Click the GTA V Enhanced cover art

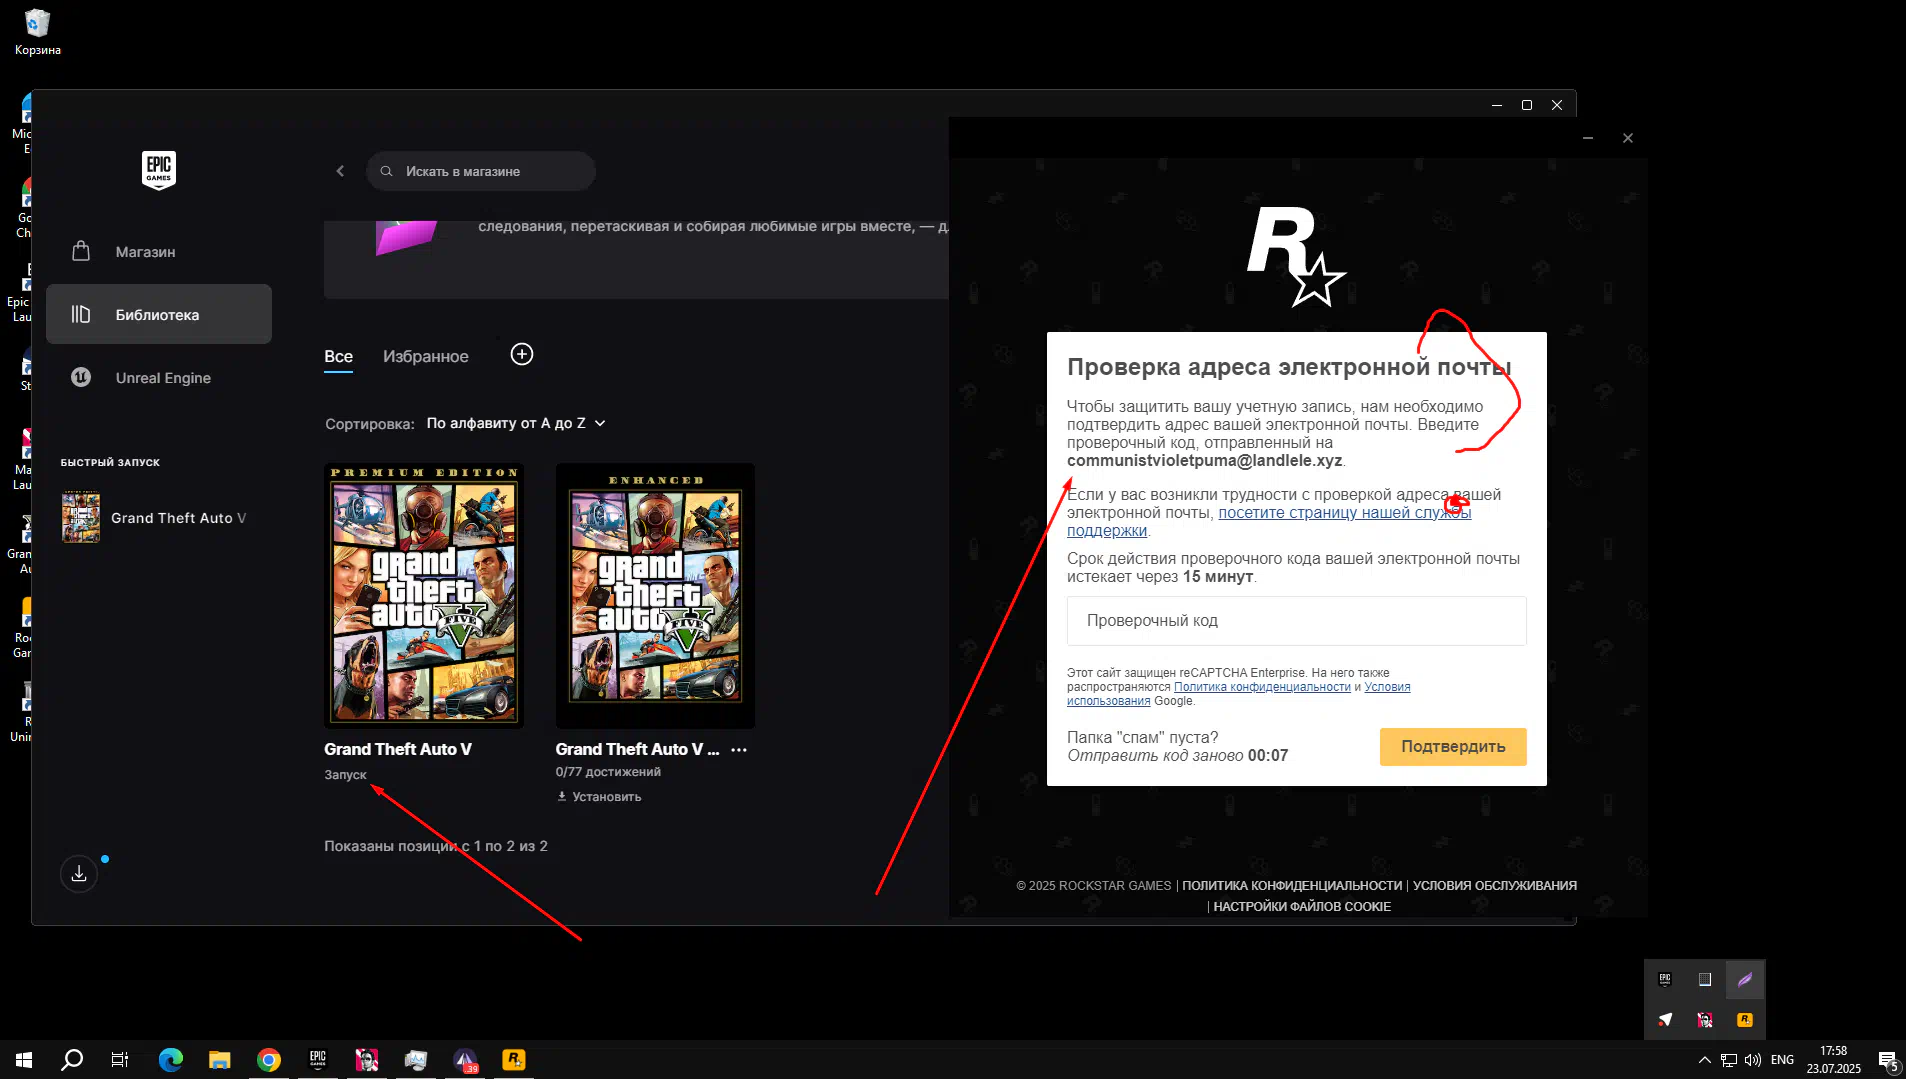coord(655,595)
